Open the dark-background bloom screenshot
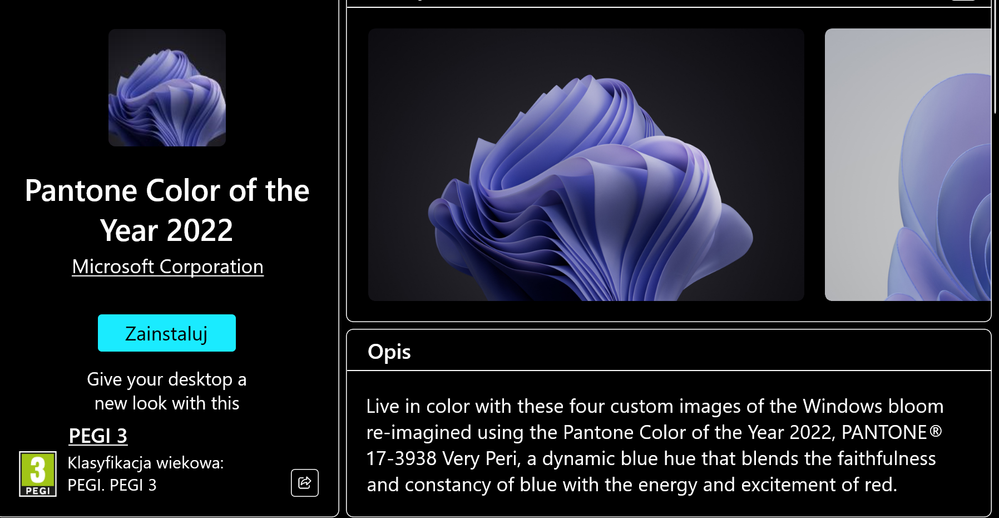The height and width of the screenshot is (518, 999). 586,164
